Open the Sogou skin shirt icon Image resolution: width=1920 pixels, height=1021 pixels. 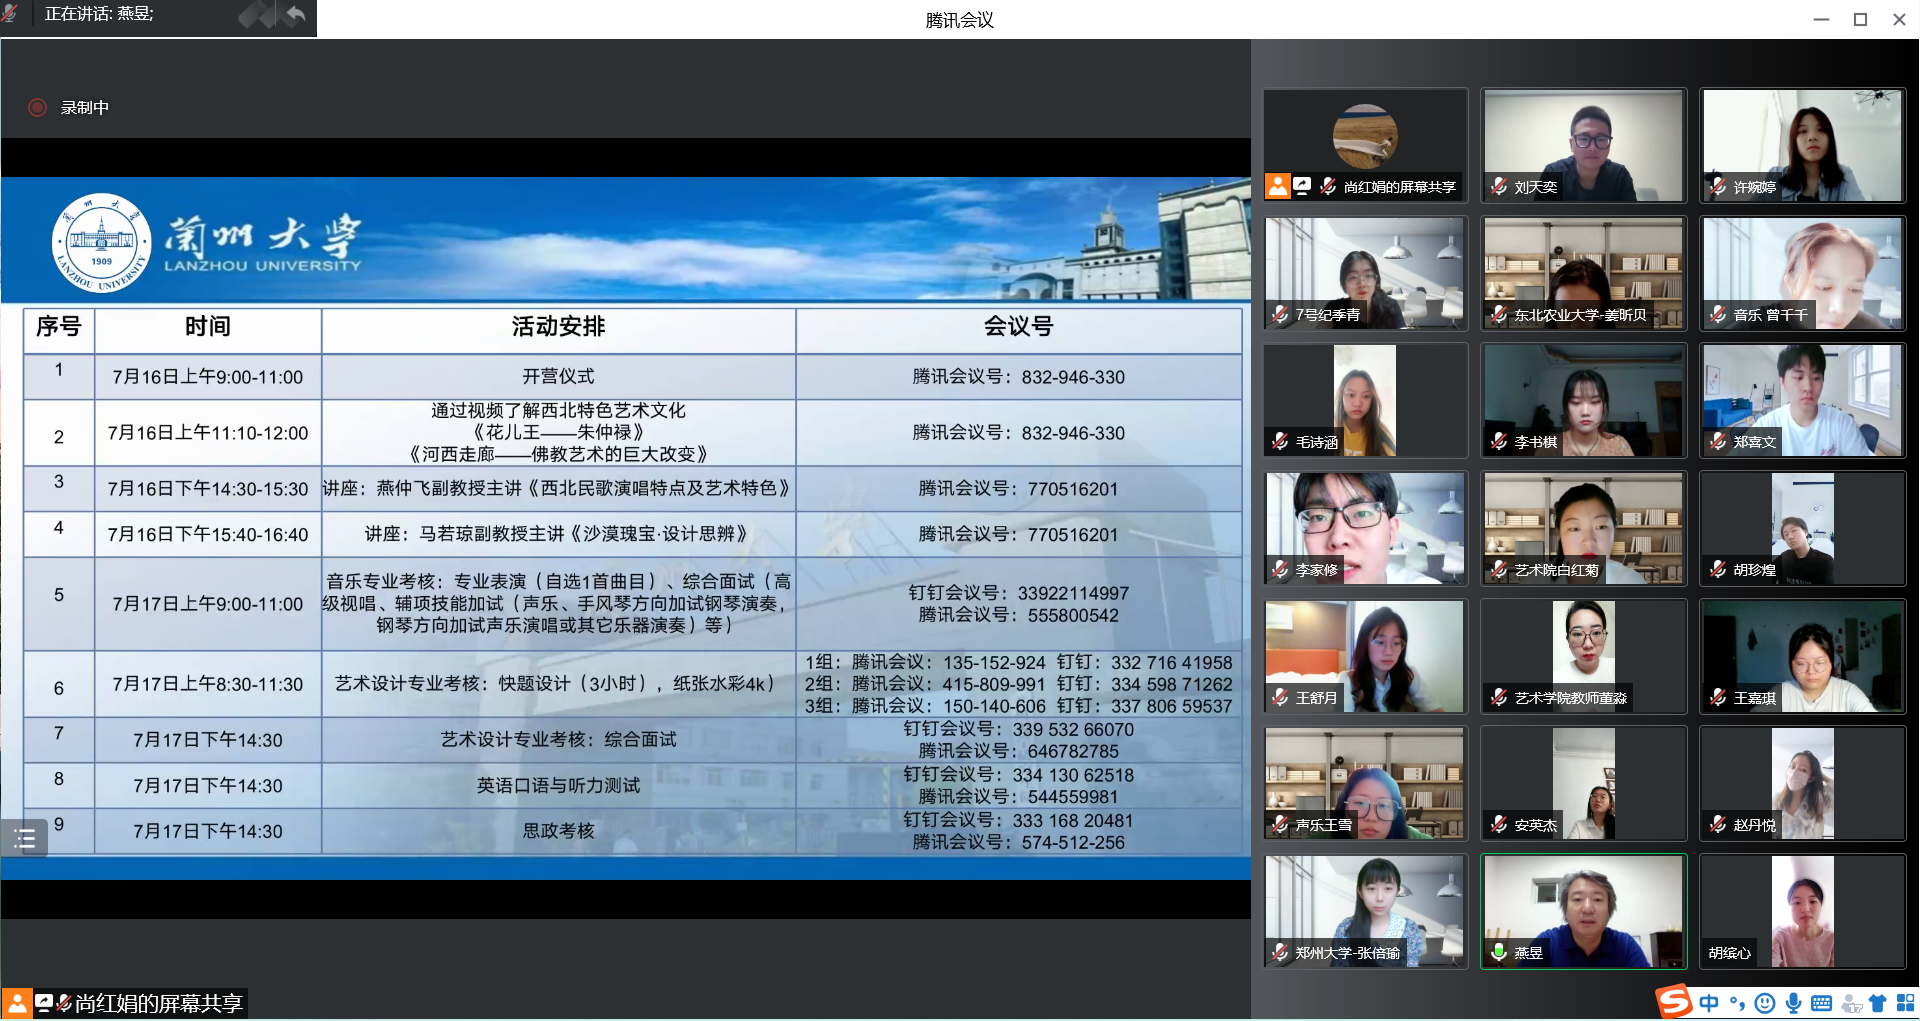coord(1877,1003)
